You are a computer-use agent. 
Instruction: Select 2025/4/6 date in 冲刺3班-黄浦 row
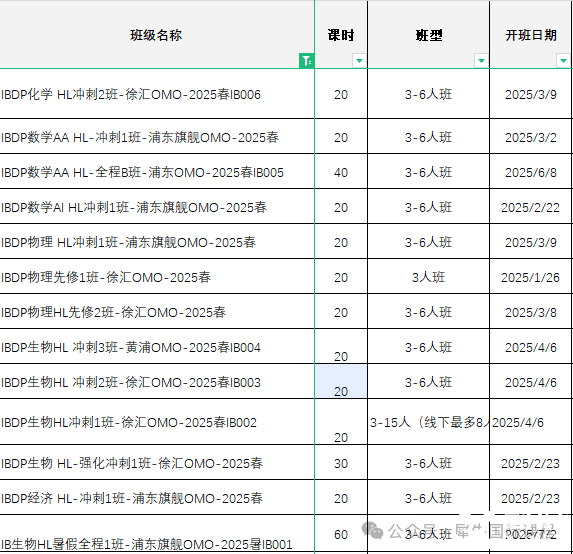(531, 346)
